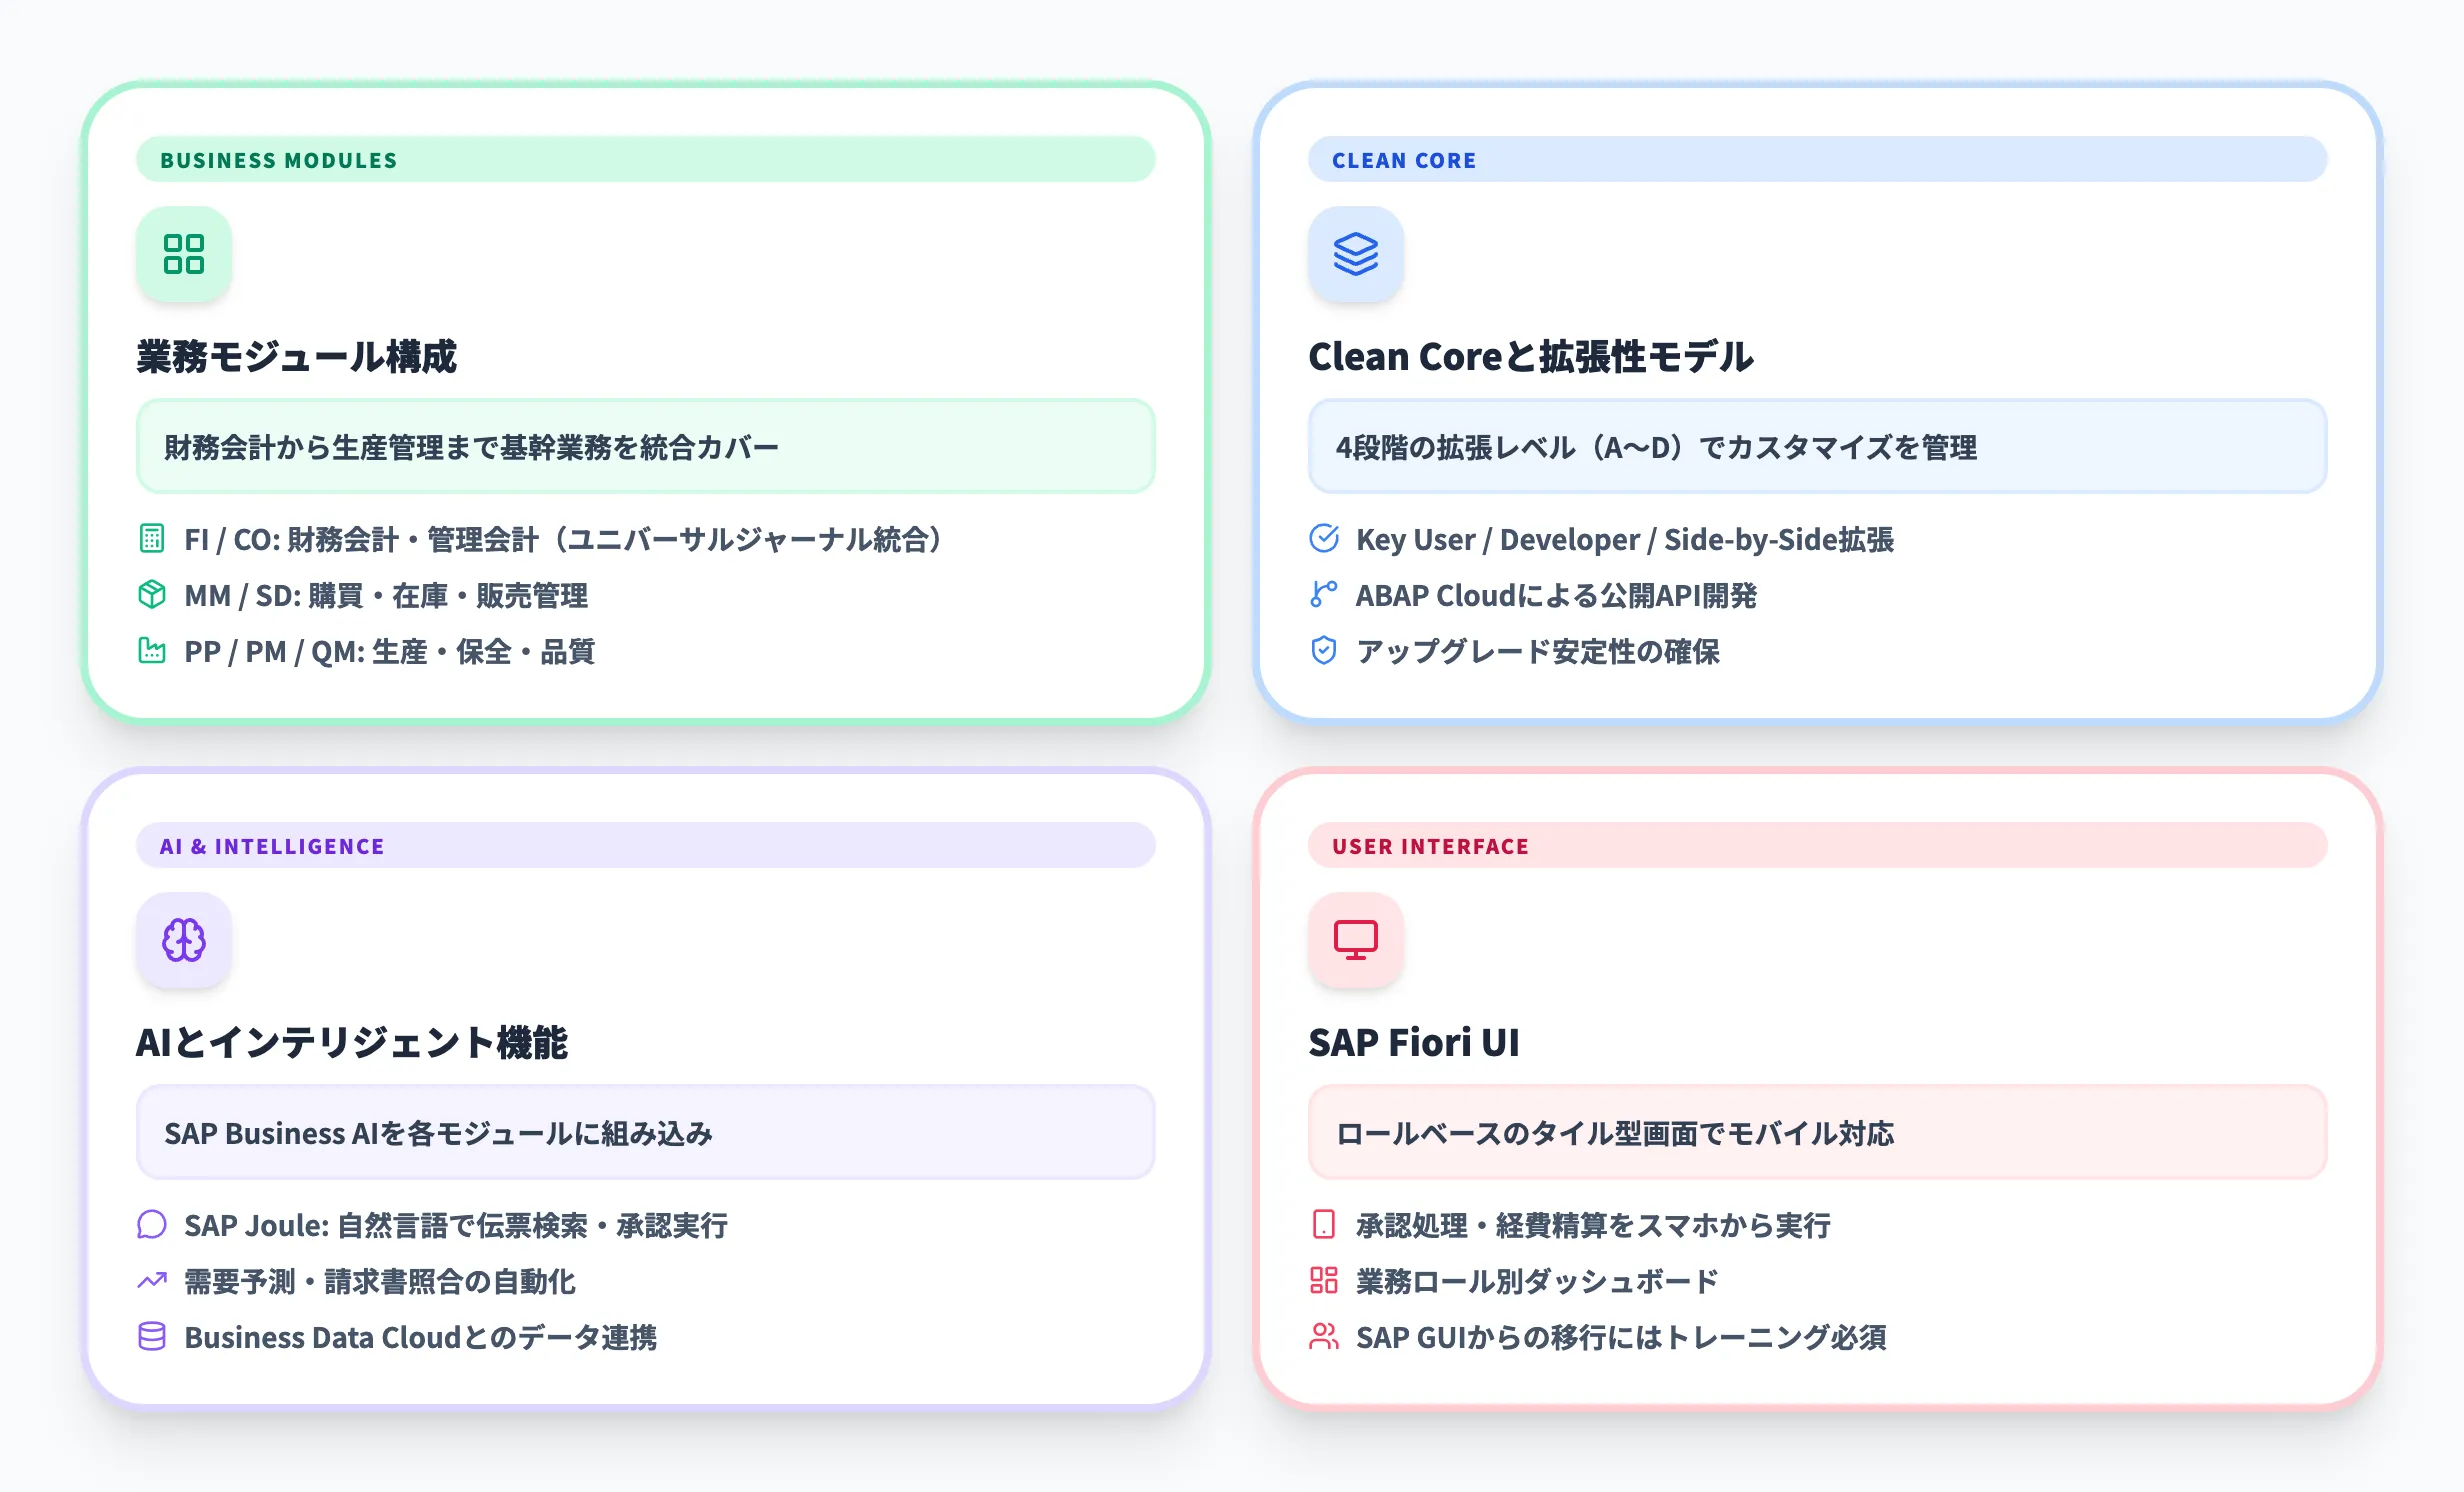Viewport: 2464px width, 1492px height.
Task: Click the CLEAN CORE blue label pill
Action: 1817,160
